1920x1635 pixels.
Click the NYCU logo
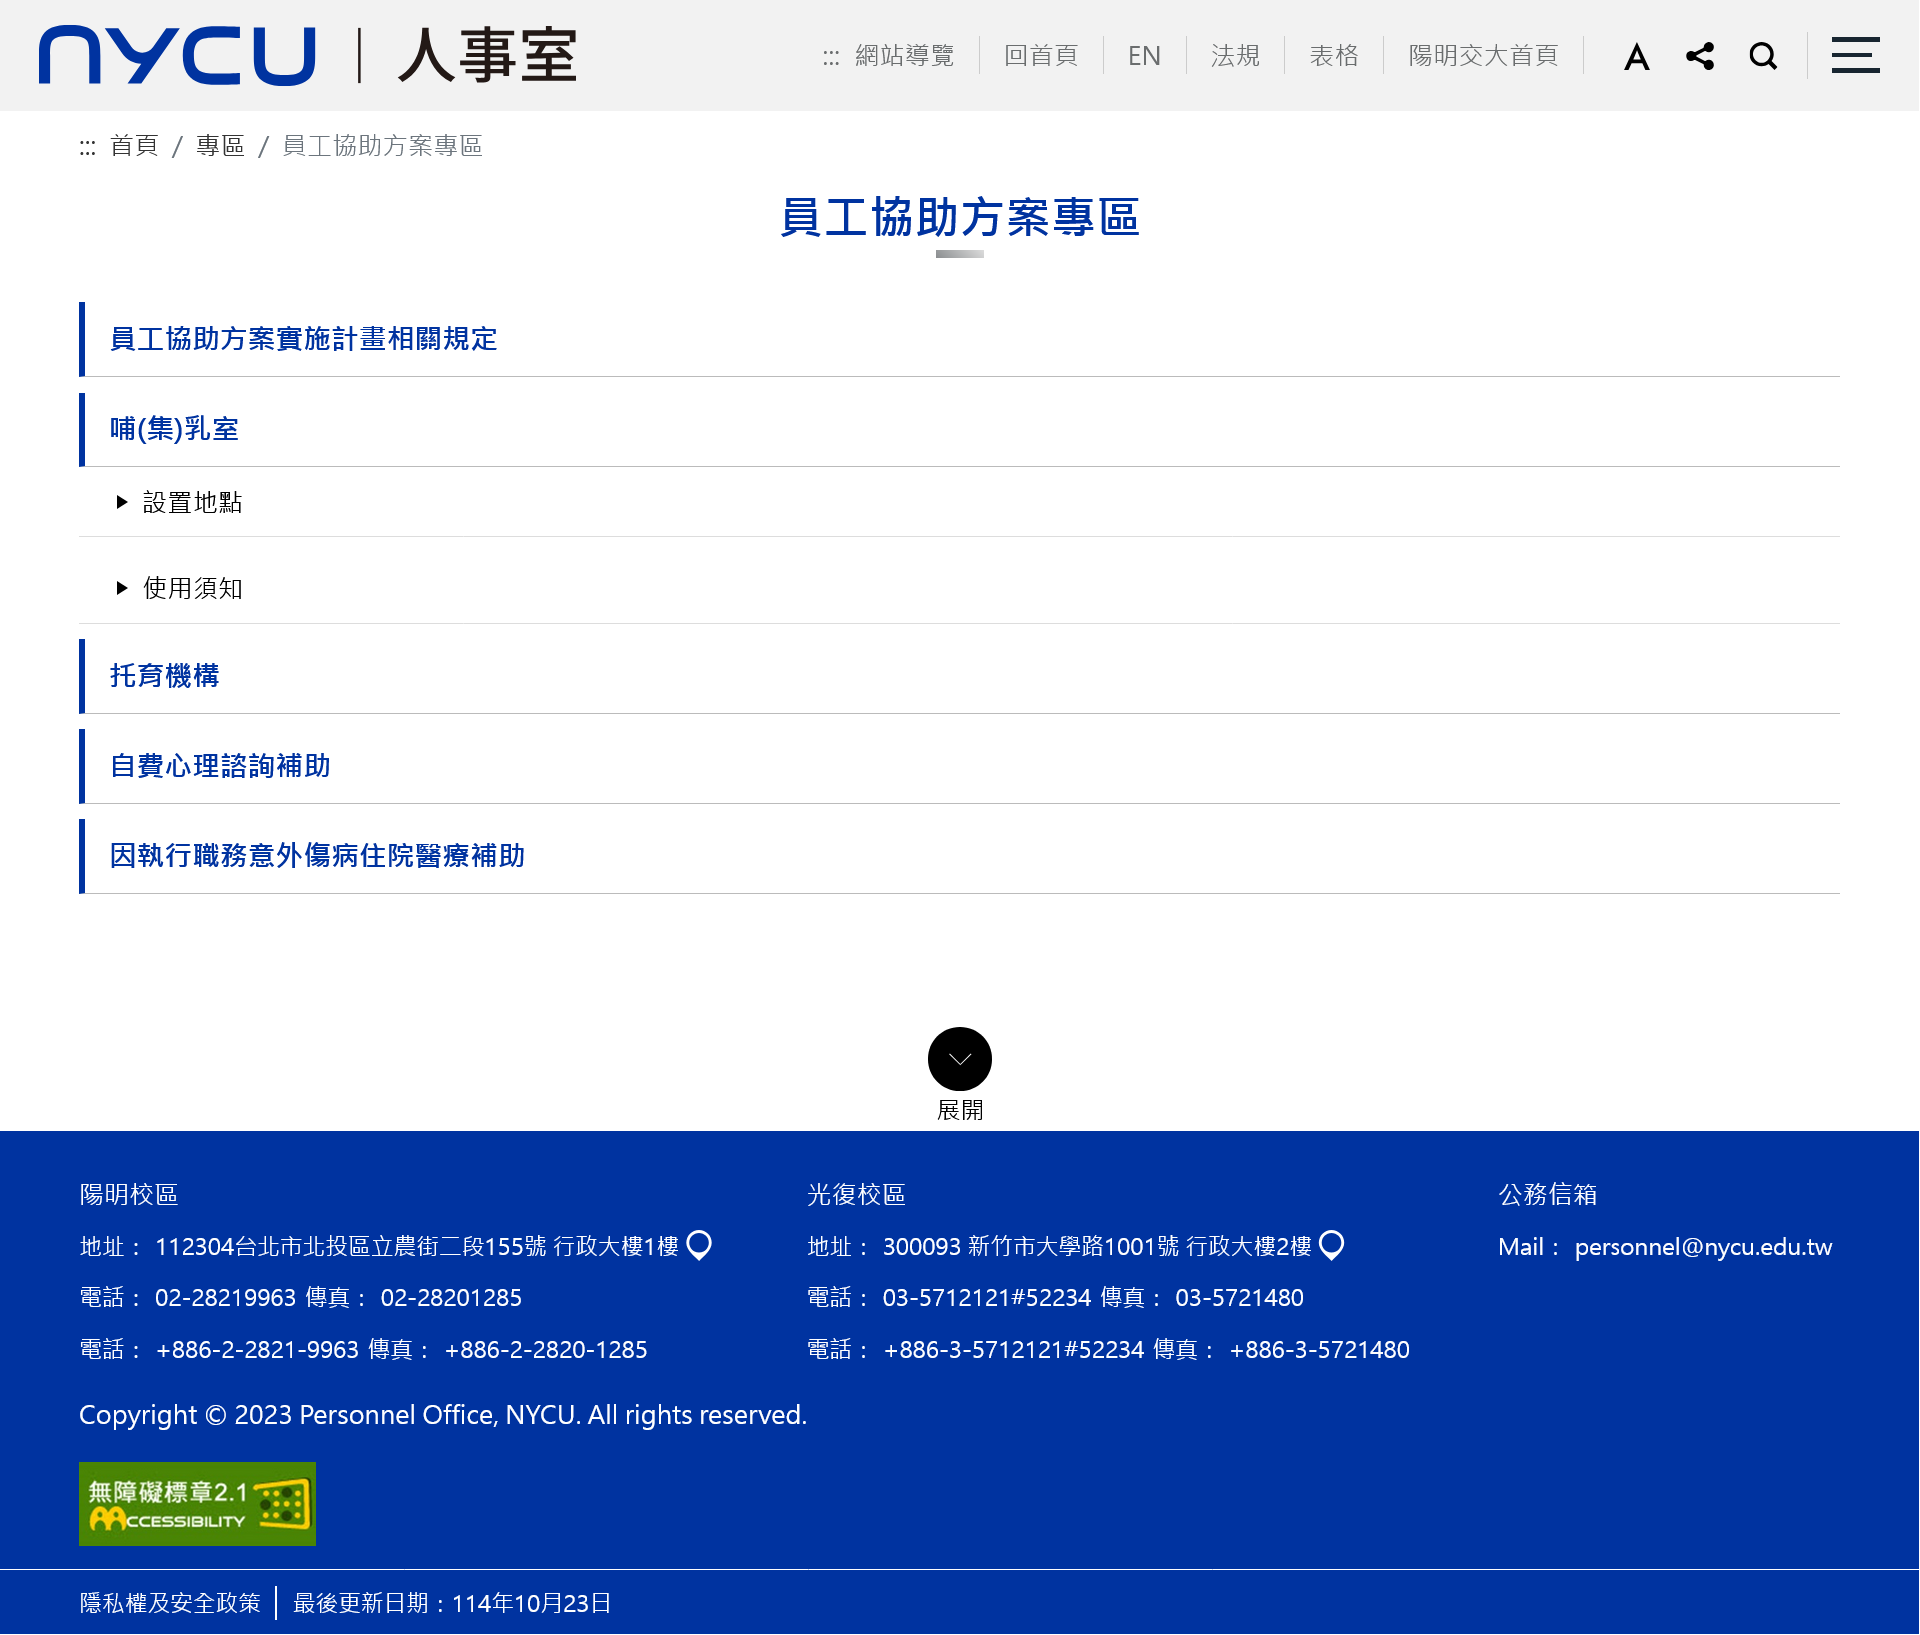point(178,56)
